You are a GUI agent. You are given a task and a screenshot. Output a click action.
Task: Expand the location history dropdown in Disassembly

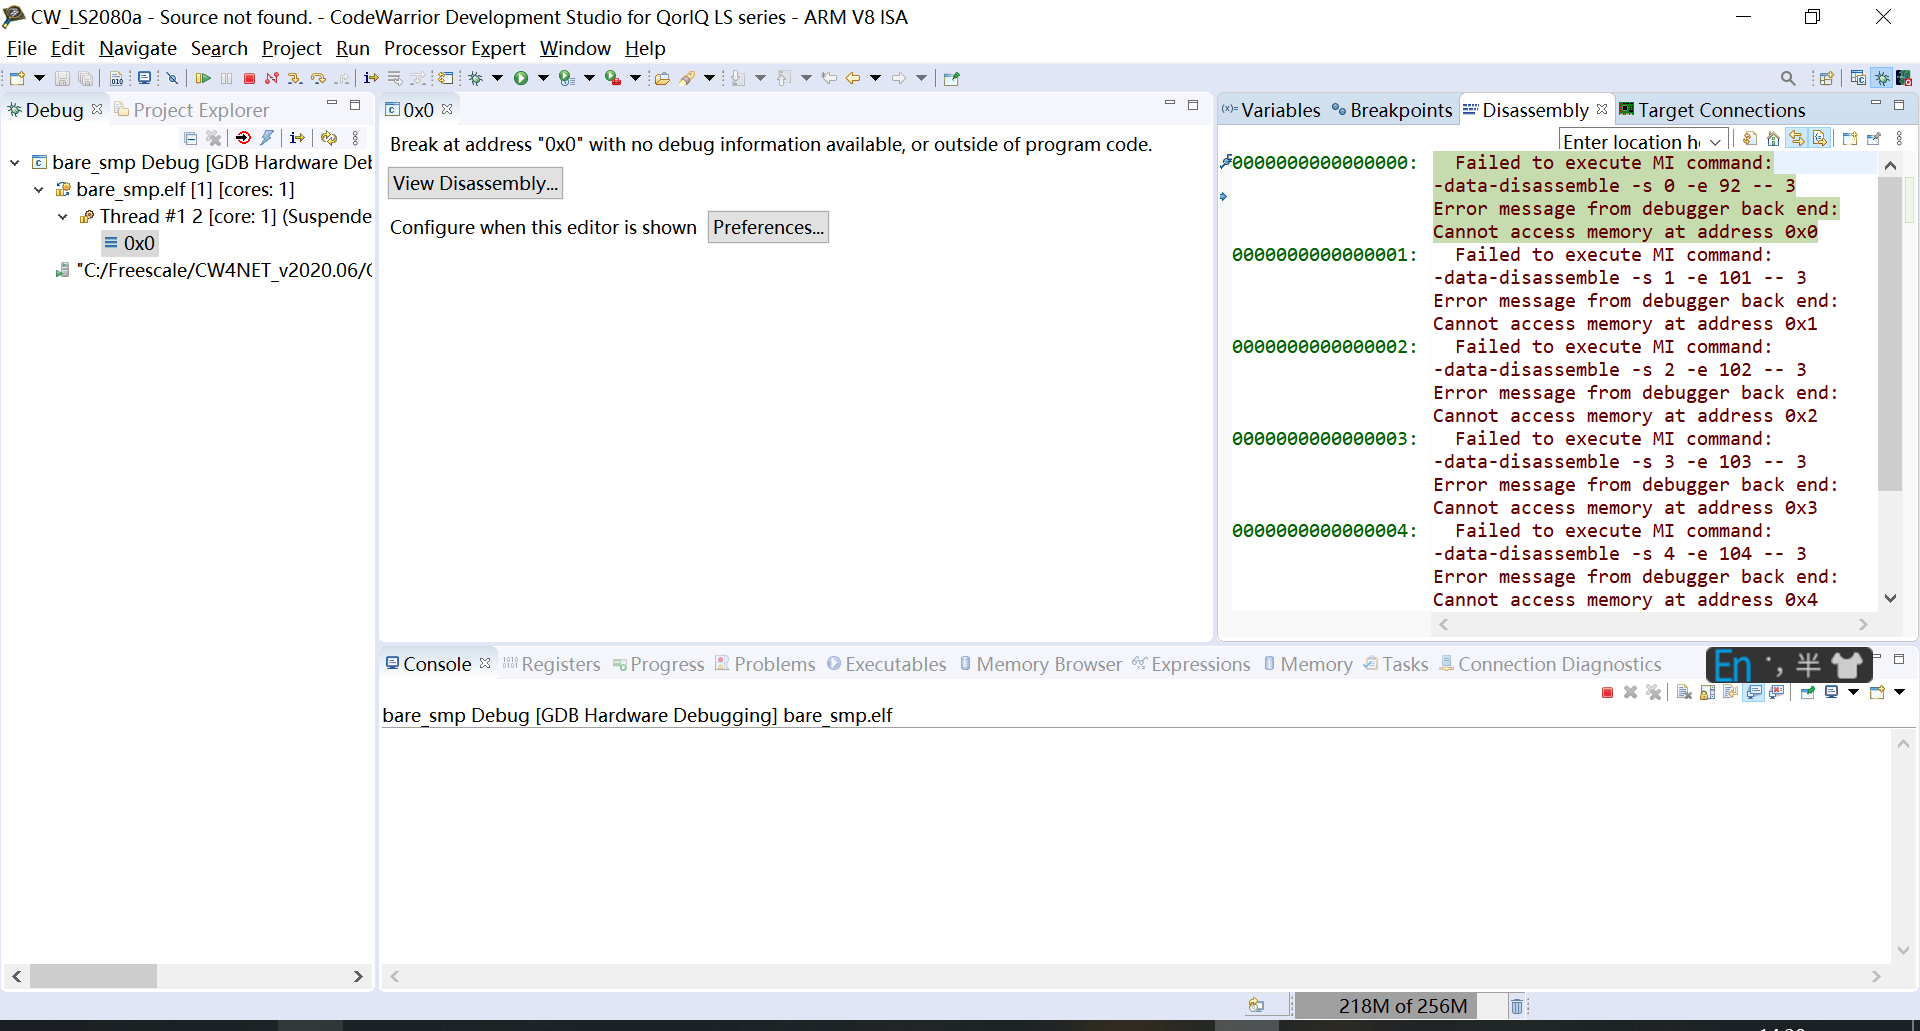(x=1717, y=142)
